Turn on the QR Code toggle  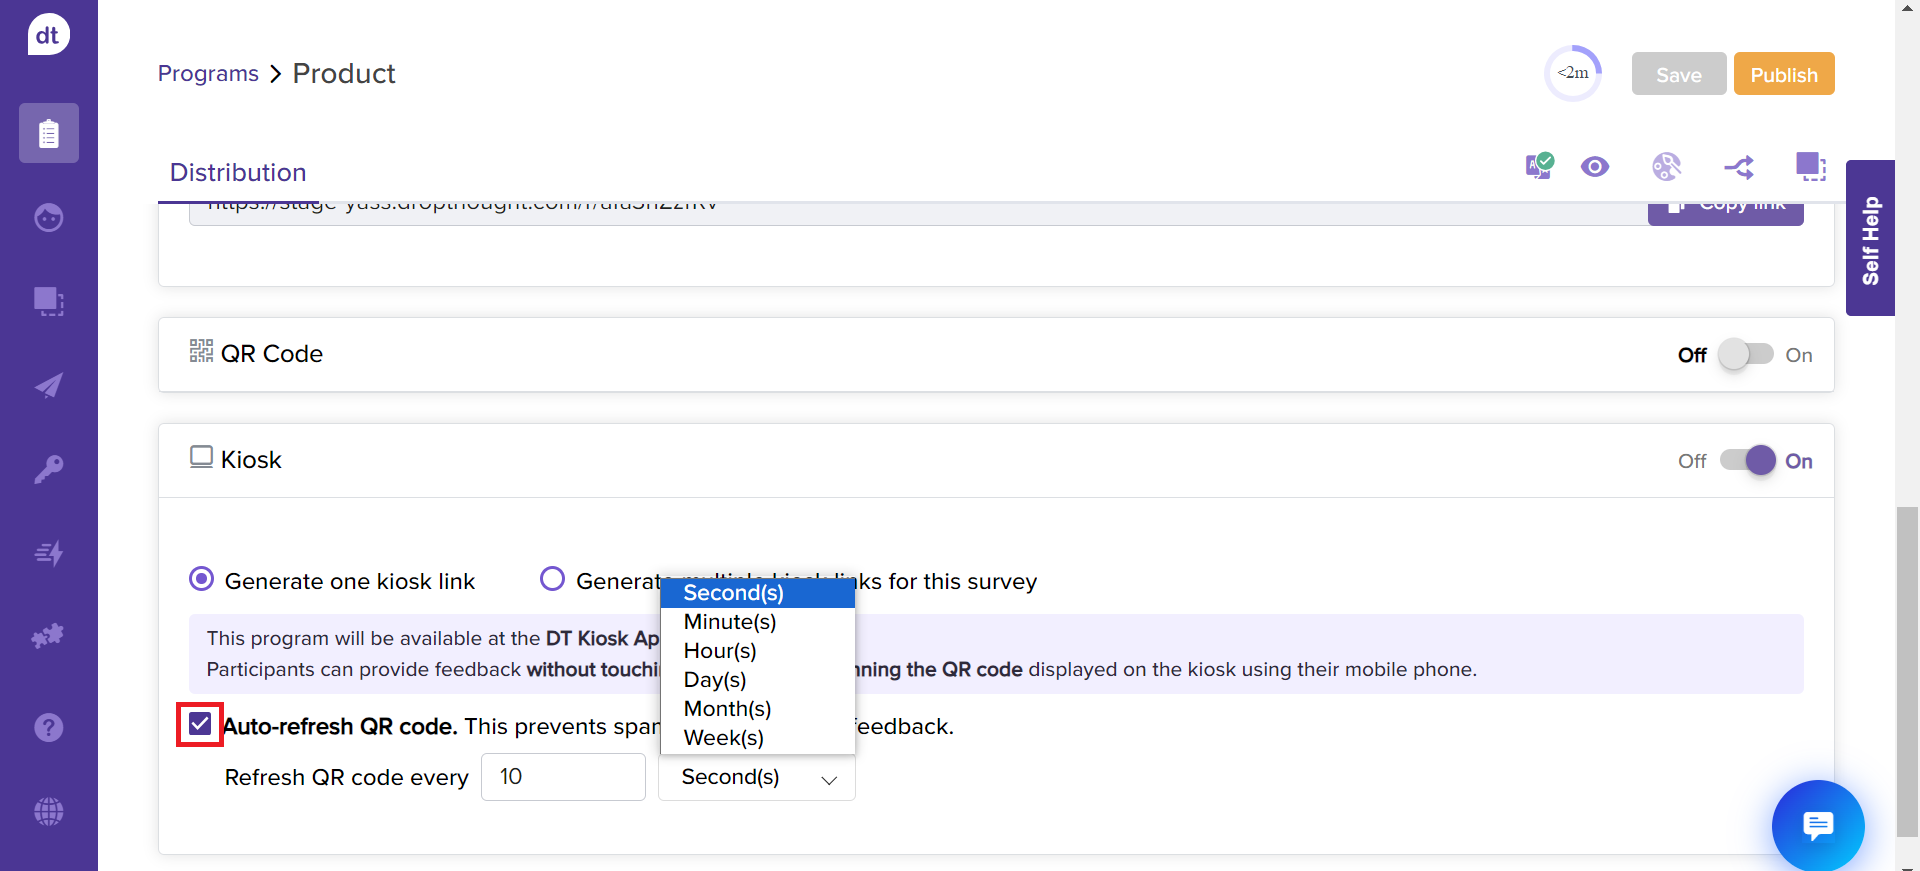pos(1746,355)
